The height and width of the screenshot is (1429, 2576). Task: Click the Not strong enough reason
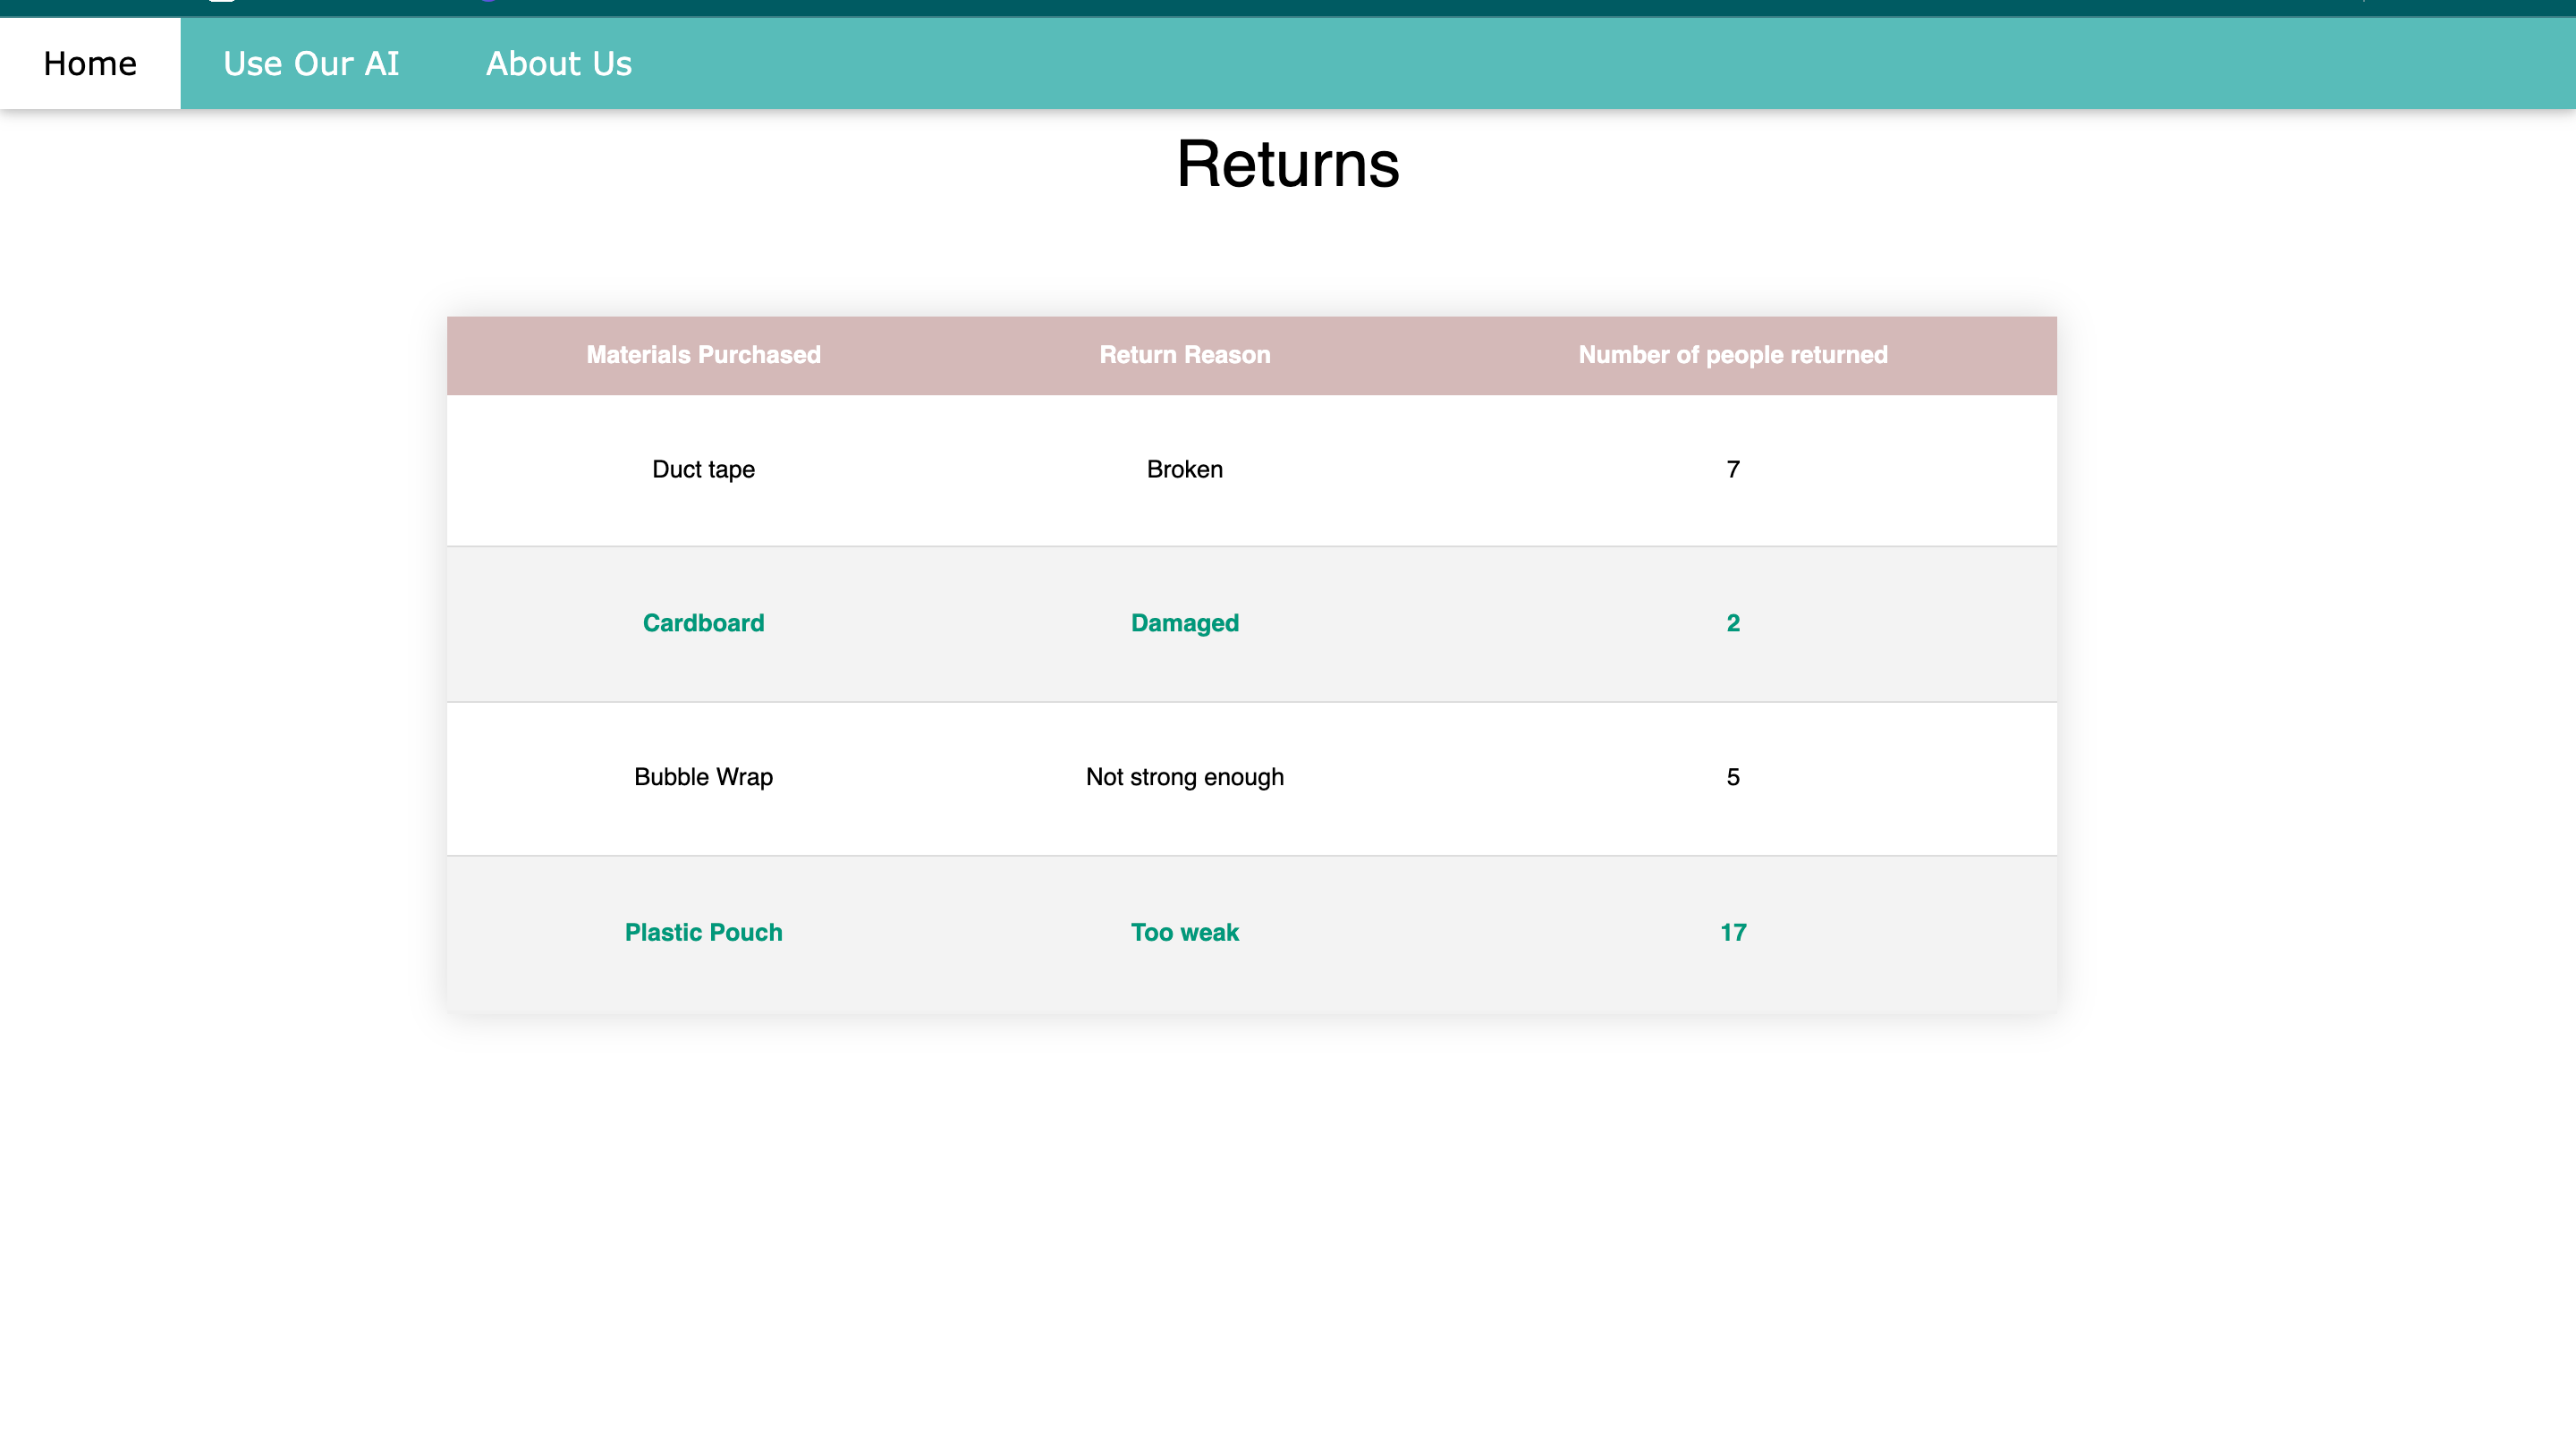point(1184,777)
